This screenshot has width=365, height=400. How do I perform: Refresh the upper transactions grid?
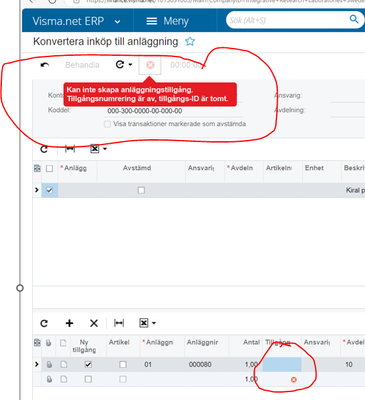point(44,149)
